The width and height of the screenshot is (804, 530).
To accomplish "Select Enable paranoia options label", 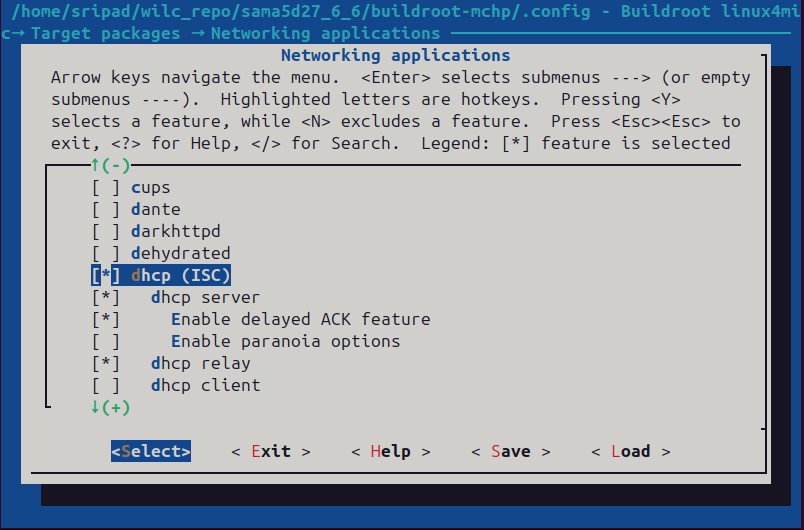I will (x=286, y=342).
